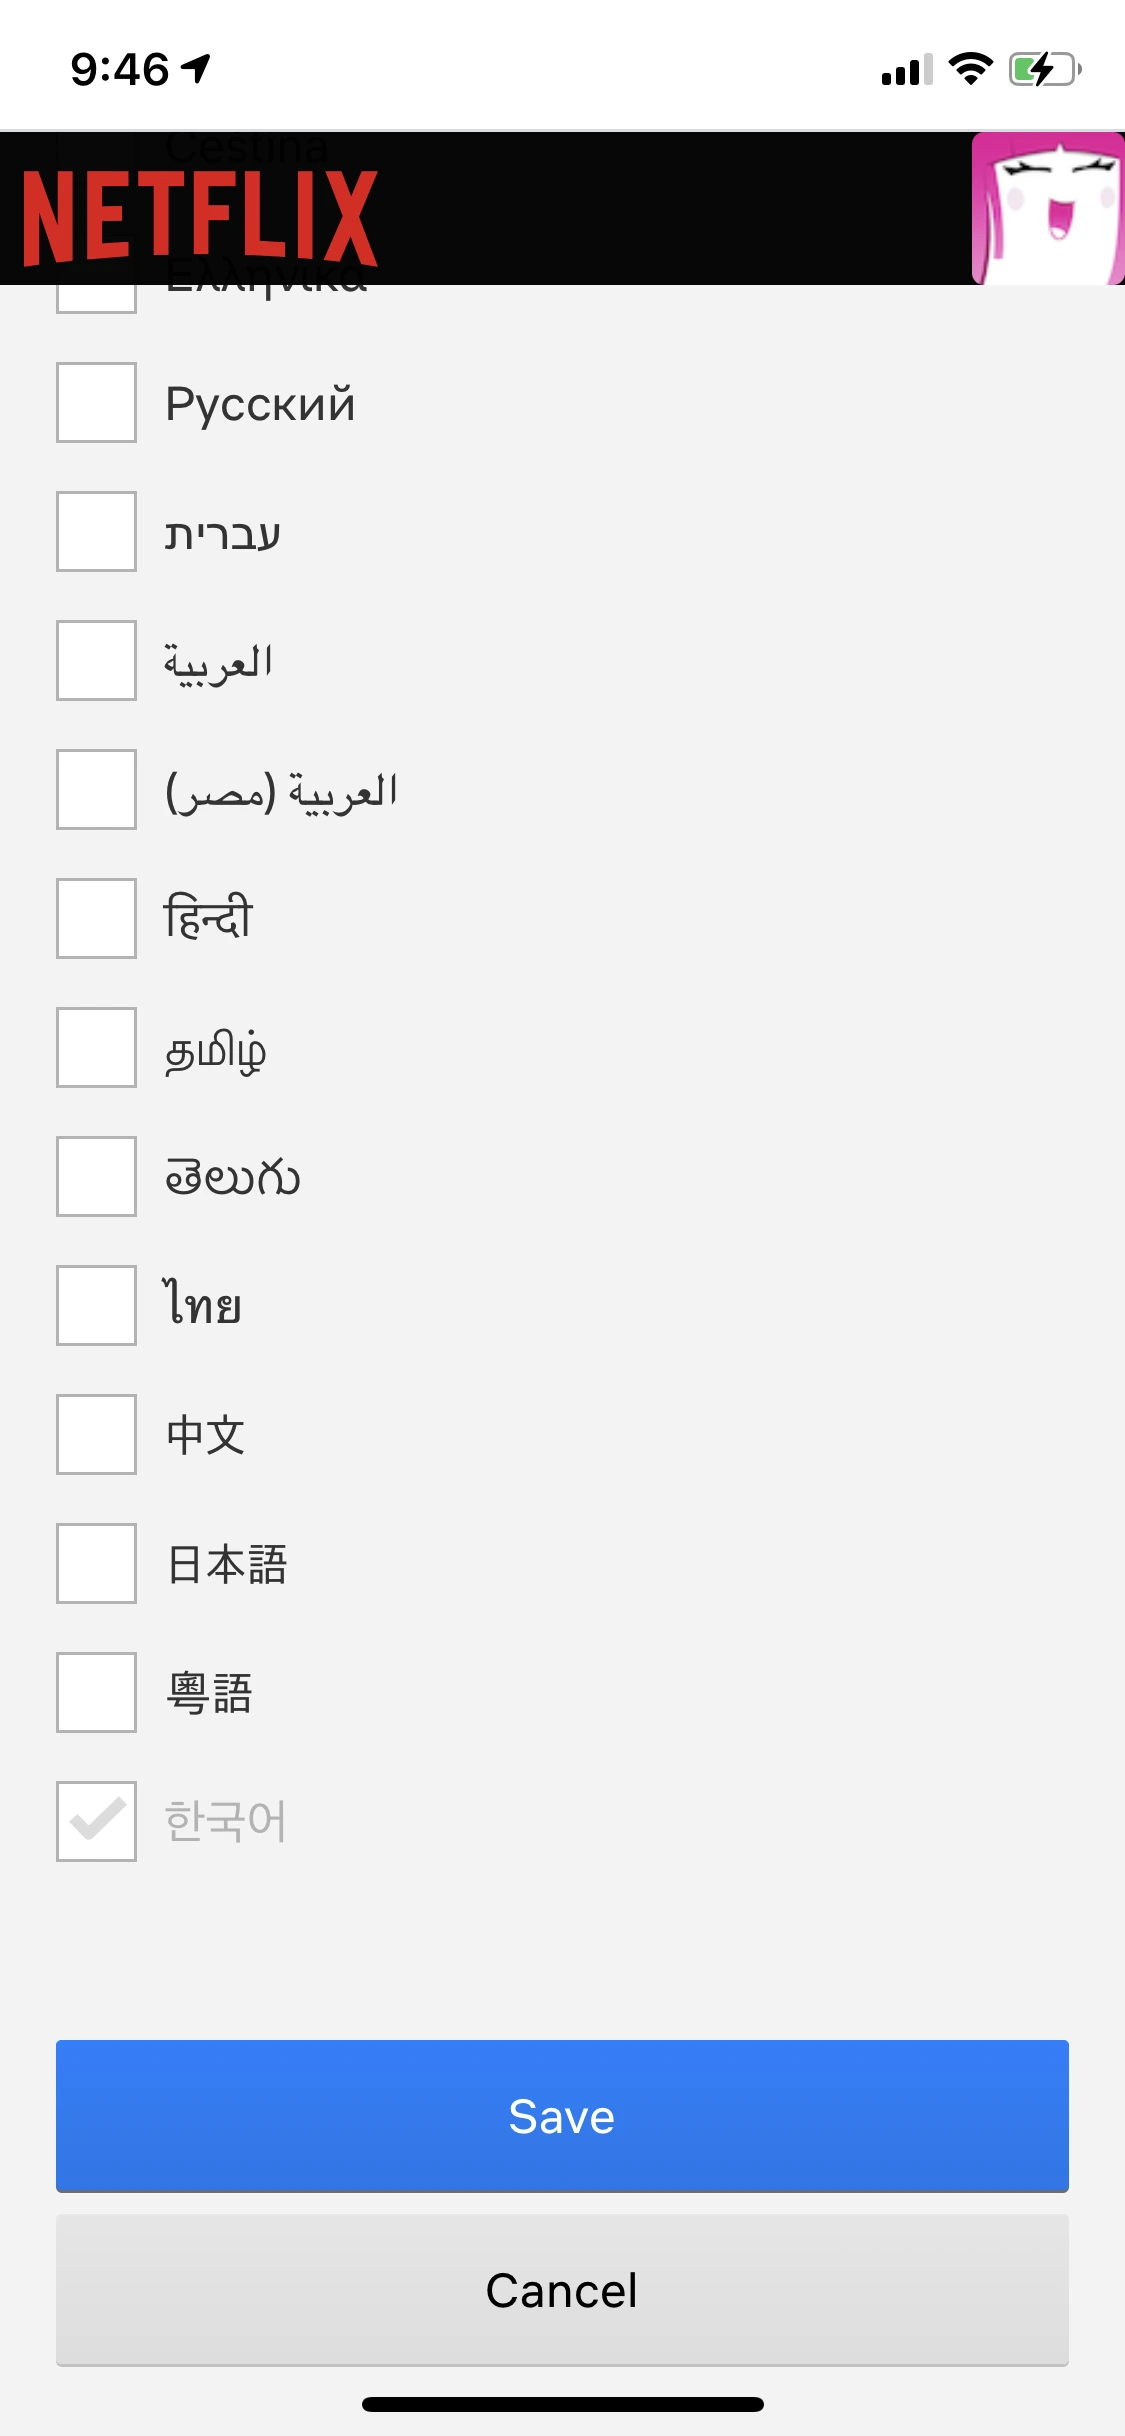Check the 中文 language box
The height and width of the screenshot is (2436, 1125).
coord(96,1436)
